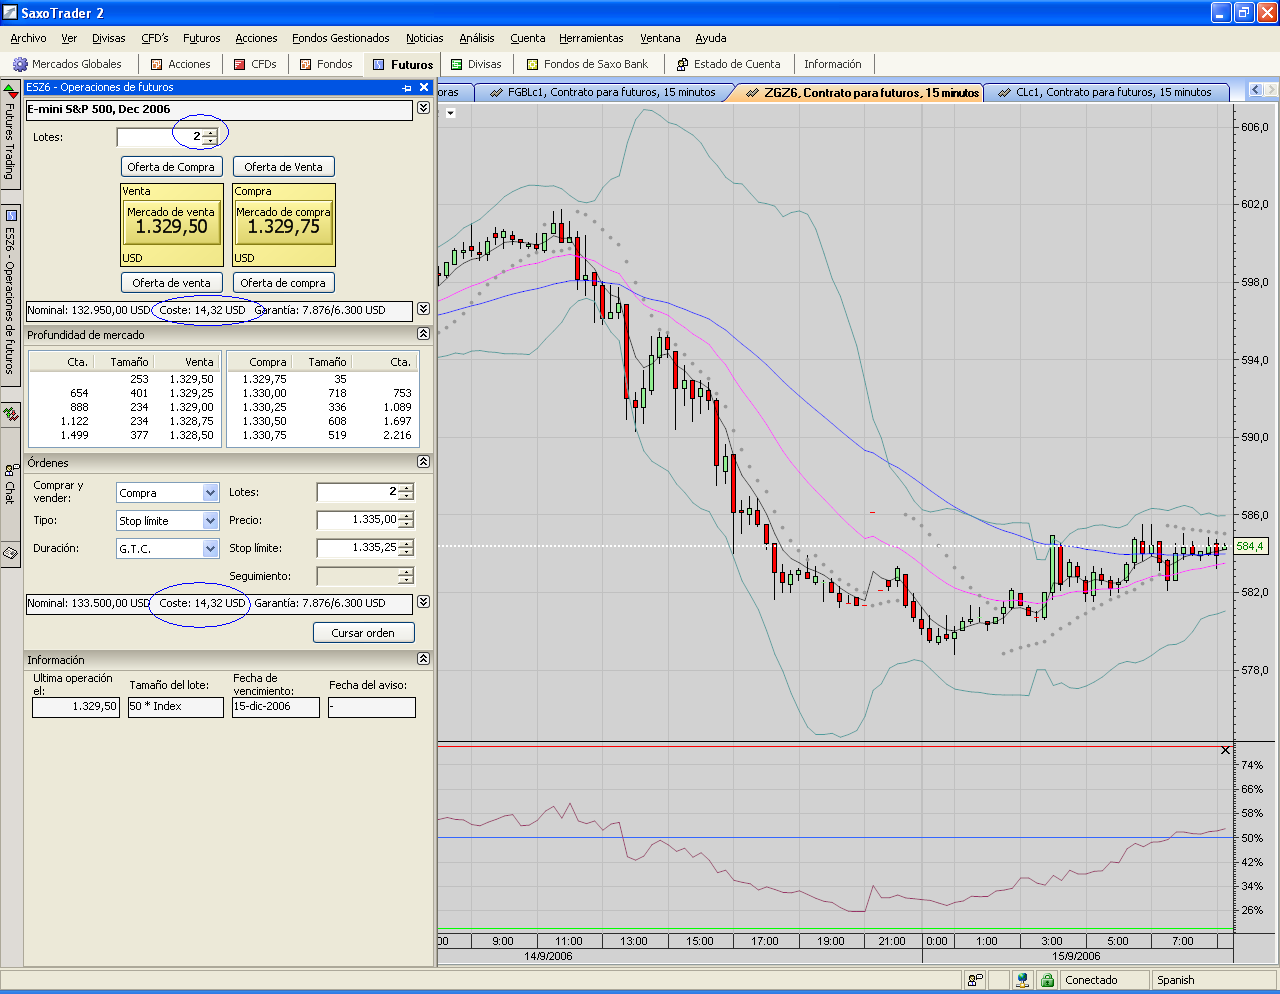Click the chat user icon in status bar
Screen dimensions: 1280x994
click(975, 980)
